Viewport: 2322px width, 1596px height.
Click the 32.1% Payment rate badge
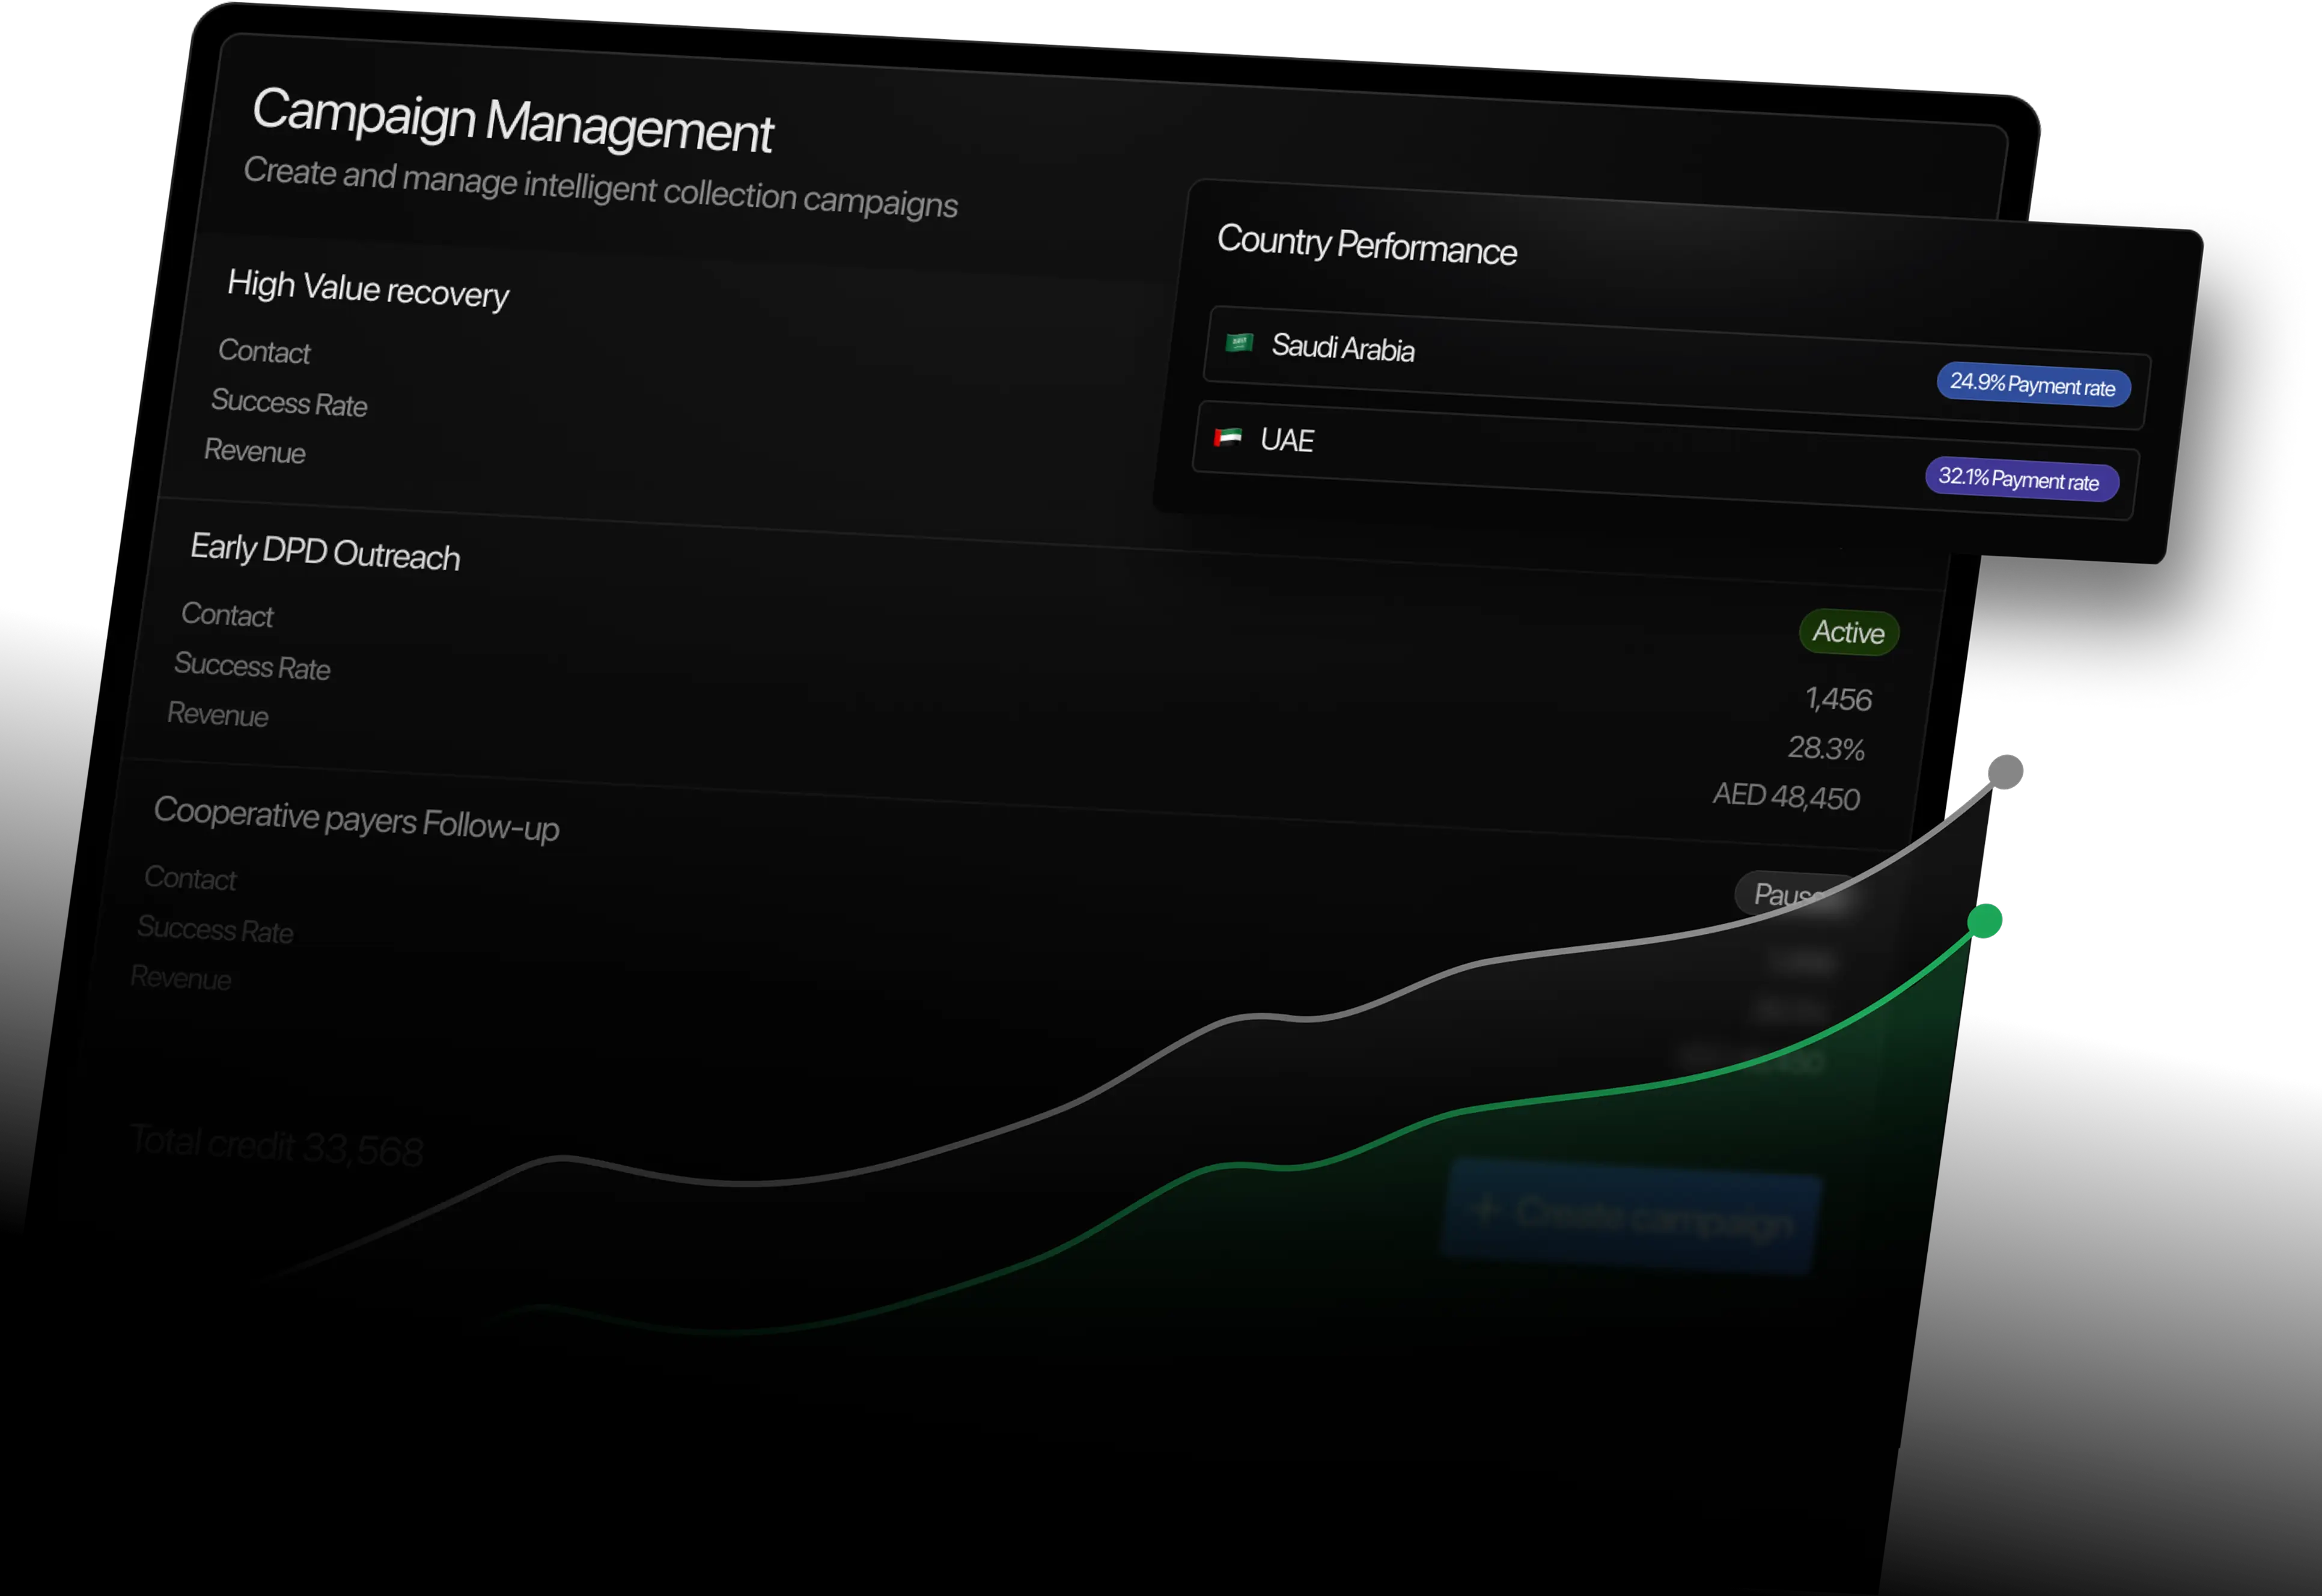pos(2020,480)
